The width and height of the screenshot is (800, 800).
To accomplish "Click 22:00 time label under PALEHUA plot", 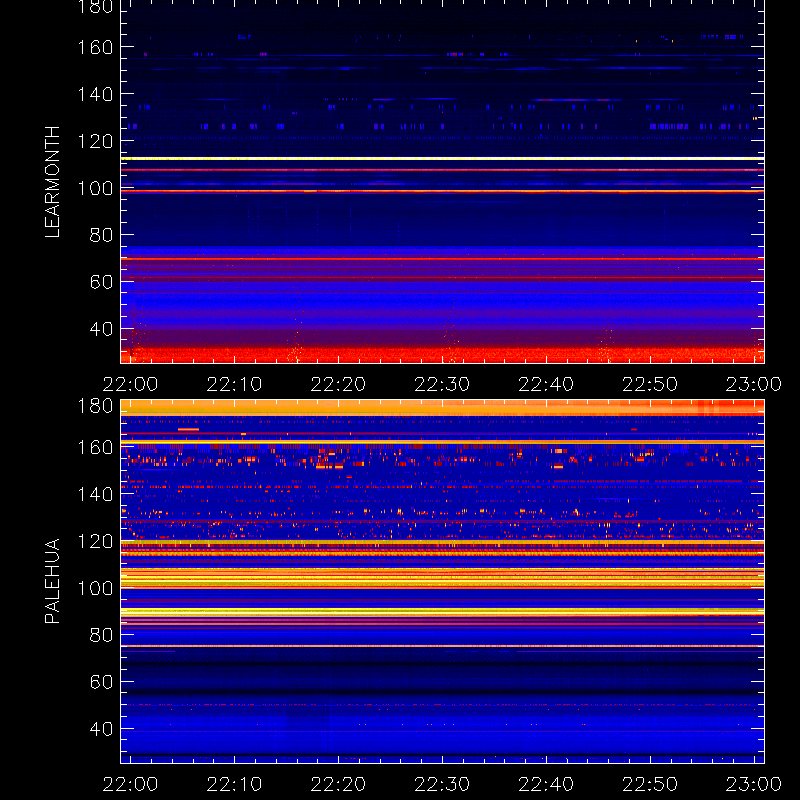I will click(x=130, y=784).
